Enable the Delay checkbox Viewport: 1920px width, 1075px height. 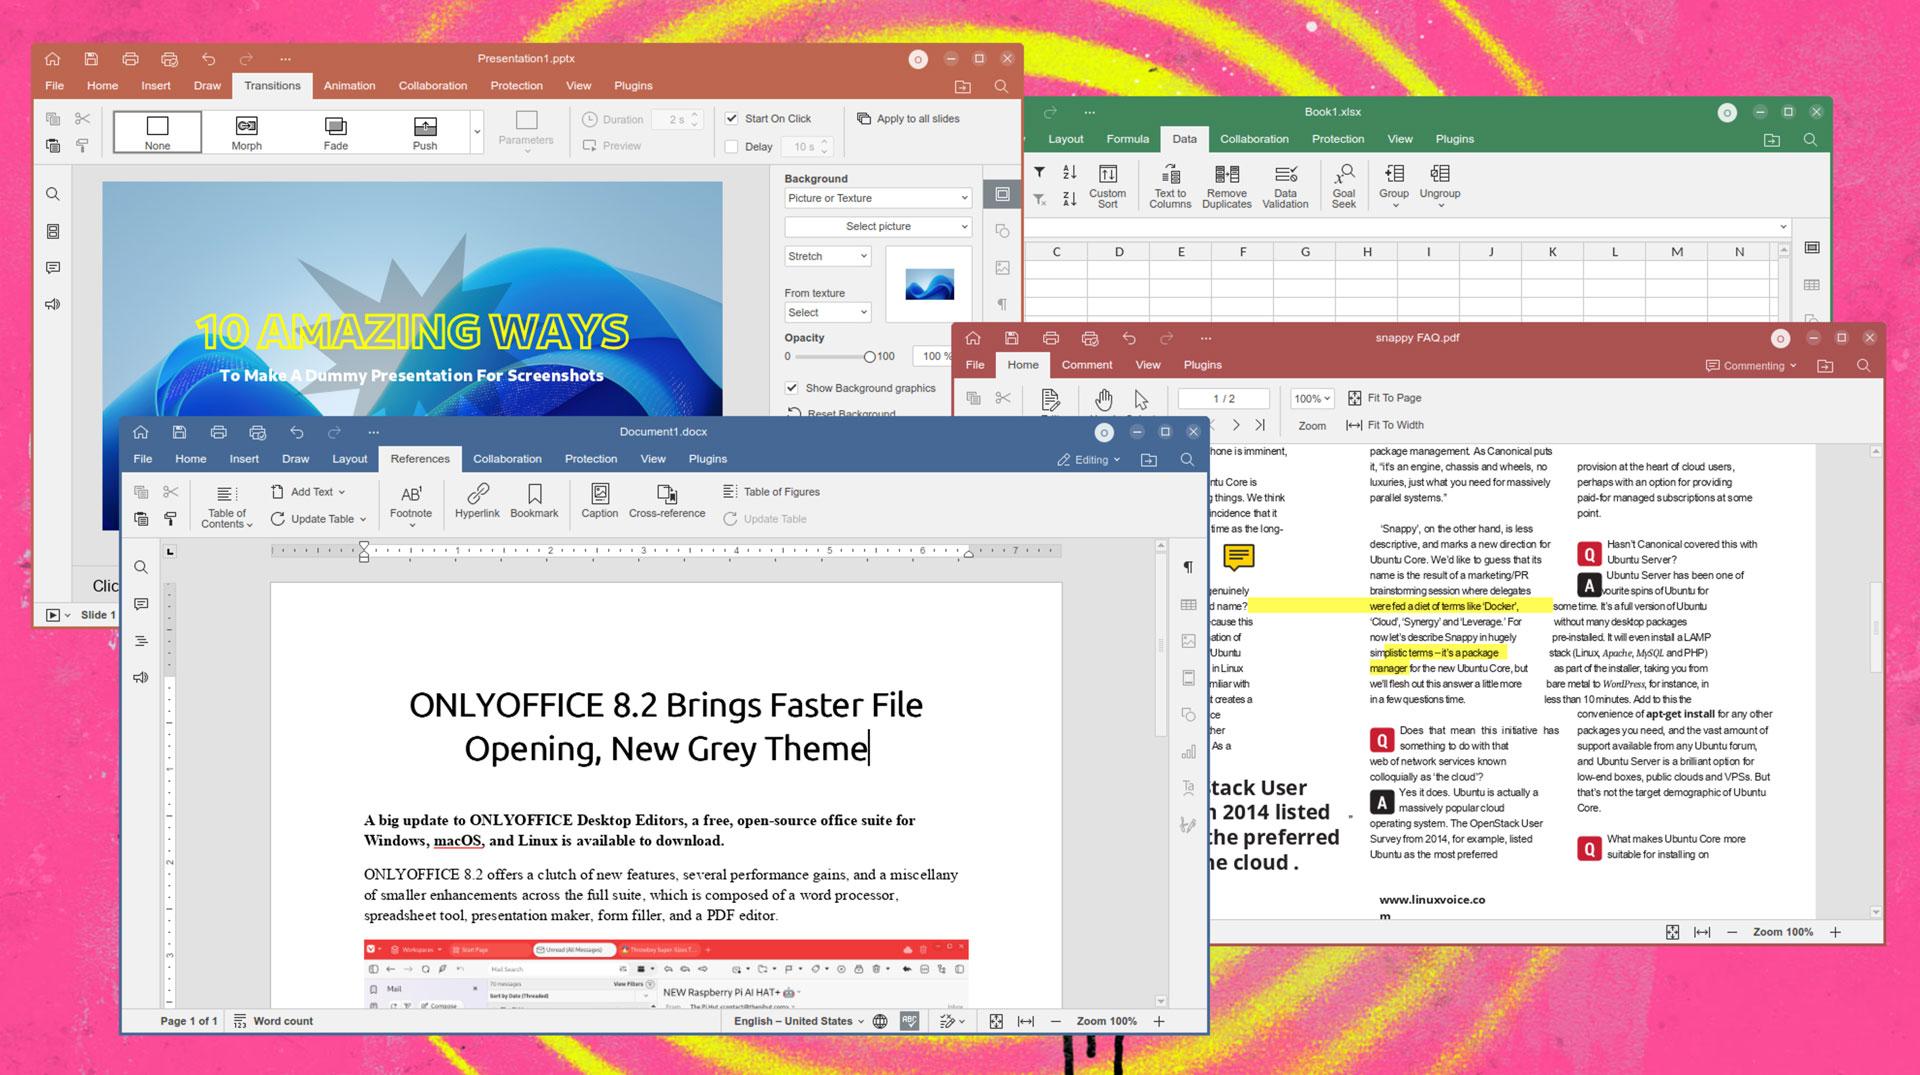[x=732, y=147]
